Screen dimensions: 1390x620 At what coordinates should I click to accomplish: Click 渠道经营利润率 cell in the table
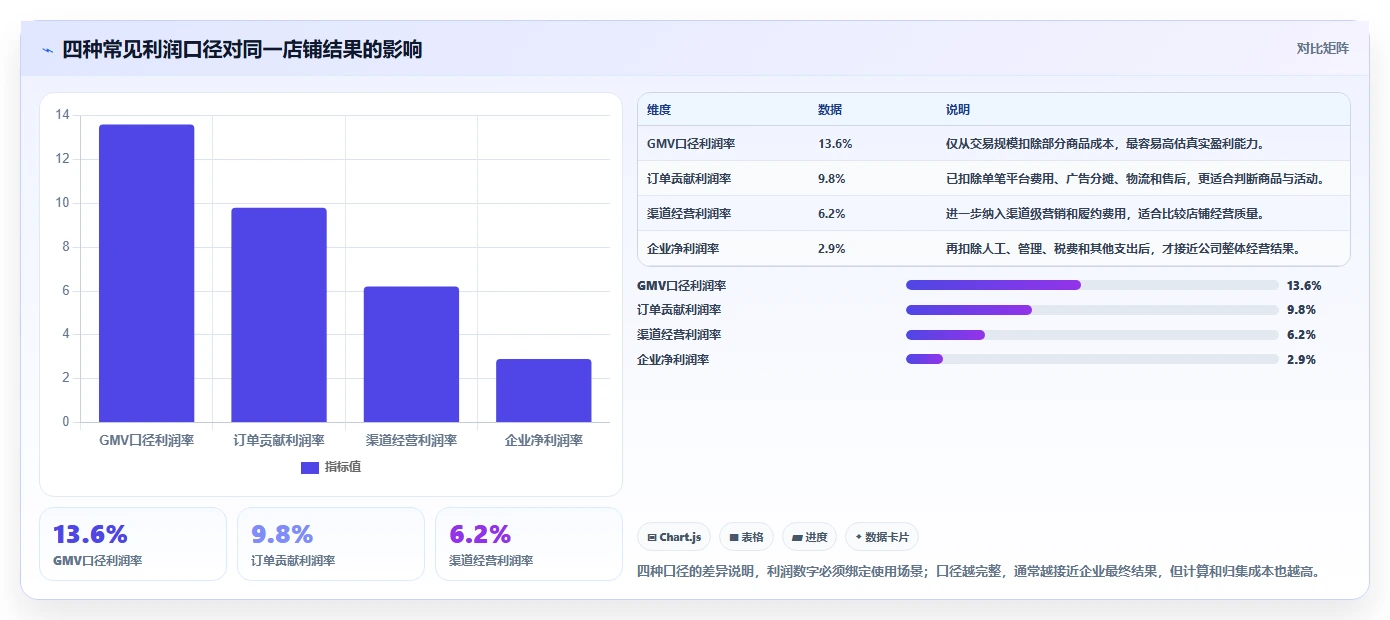[x=689, y=214]
